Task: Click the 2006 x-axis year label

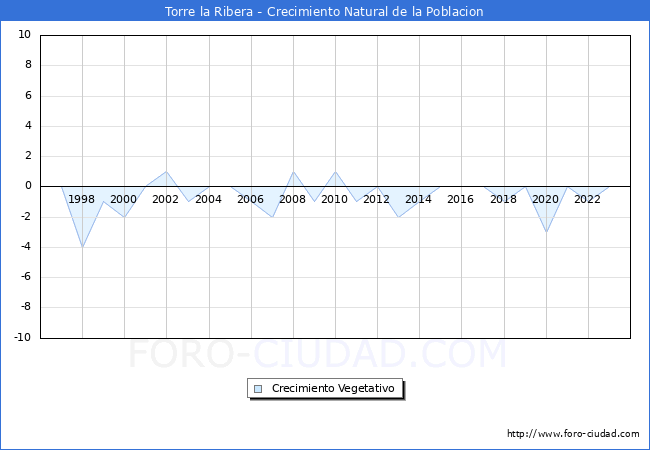Action: tap(250, 199)
